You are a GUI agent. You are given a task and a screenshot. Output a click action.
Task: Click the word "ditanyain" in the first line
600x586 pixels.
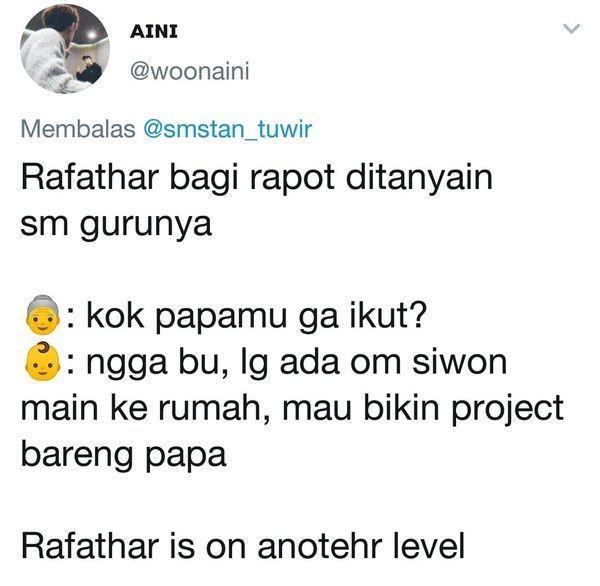419,177
